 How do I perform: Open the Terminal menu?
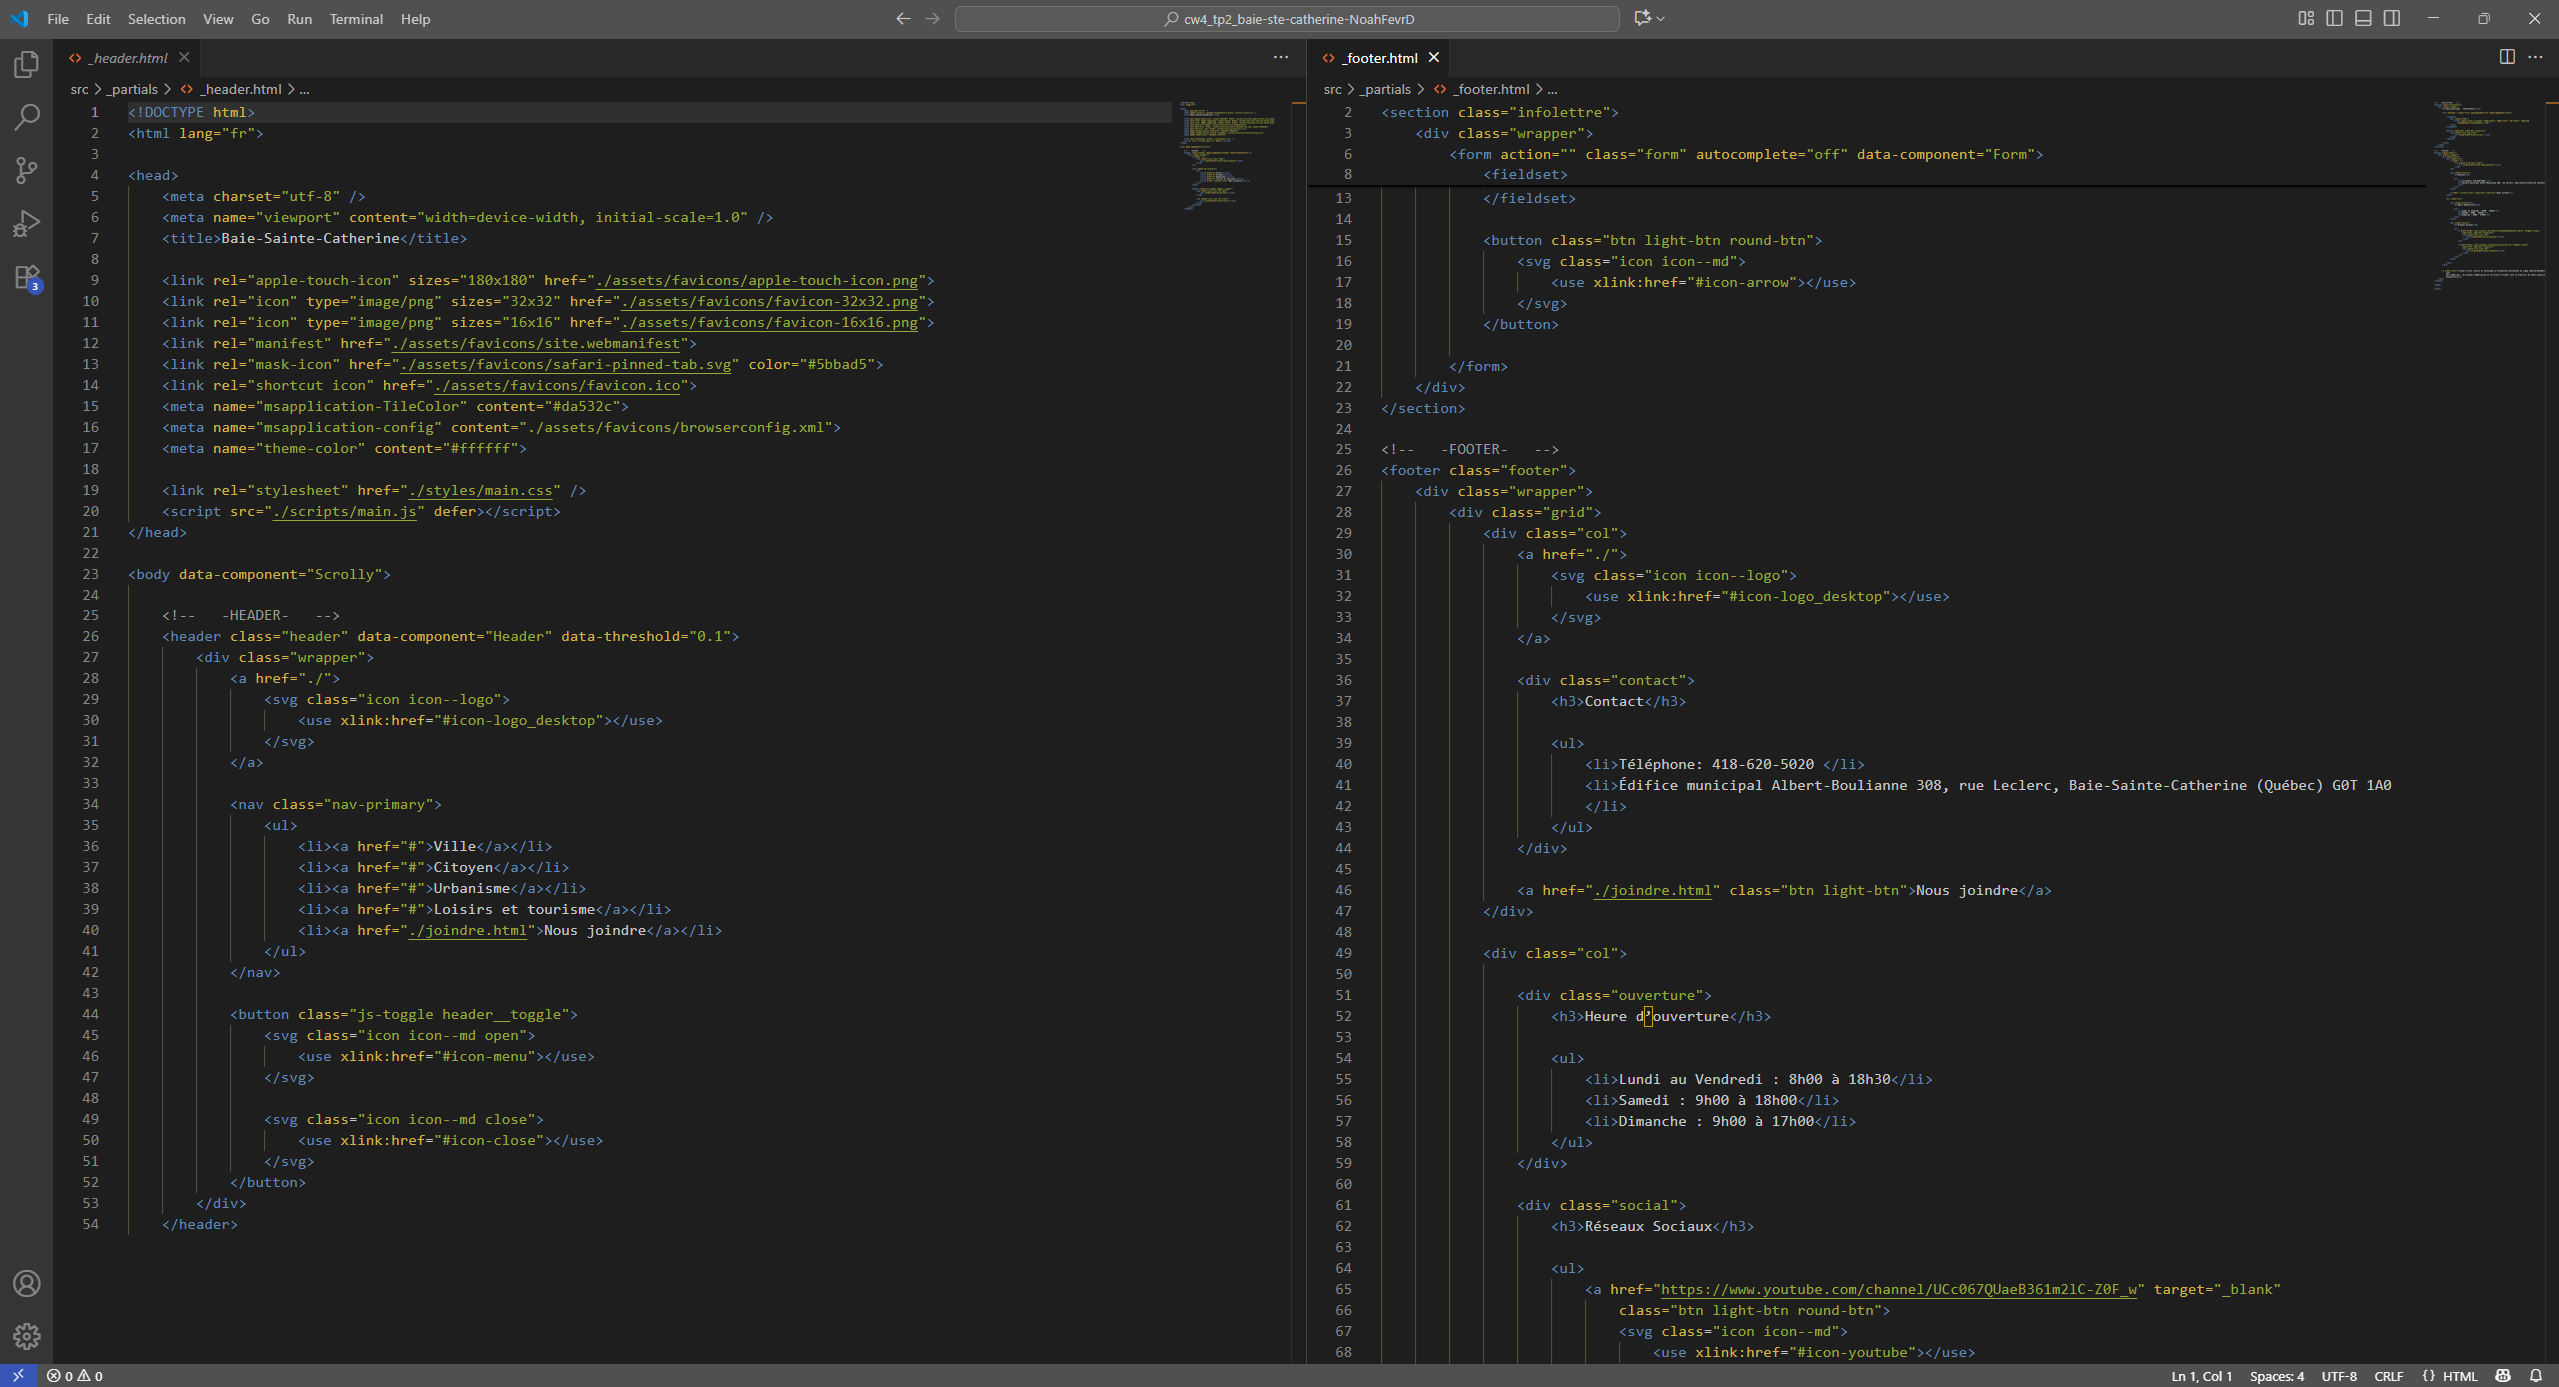point(356,19)
